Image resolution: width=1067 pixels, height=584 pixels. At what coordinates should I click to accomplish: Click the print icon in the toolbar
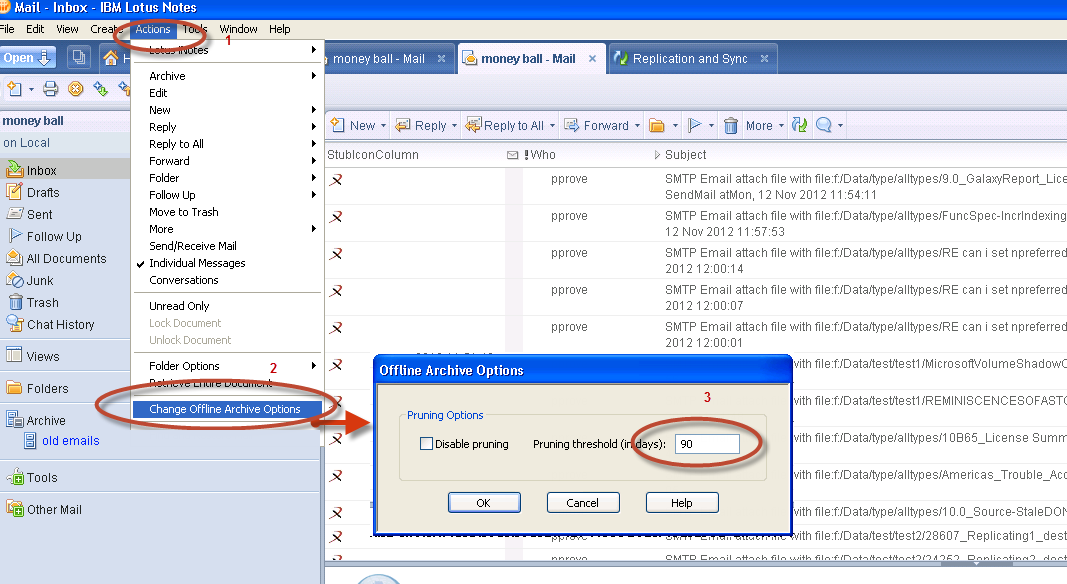[50, 88]
